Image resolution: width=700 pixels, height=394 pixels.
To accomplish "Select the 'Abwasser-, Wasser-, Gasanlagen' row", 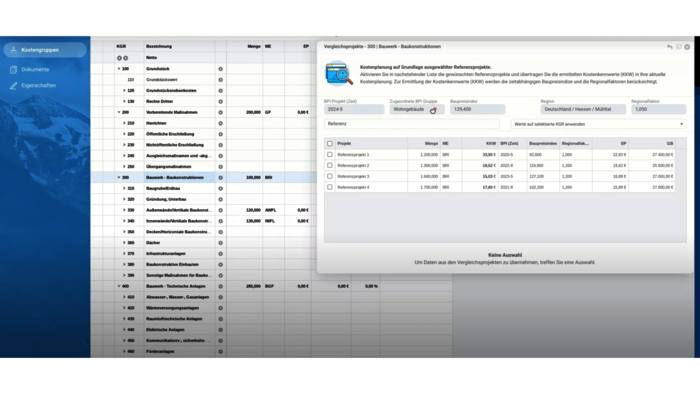I will pos(178,297).
